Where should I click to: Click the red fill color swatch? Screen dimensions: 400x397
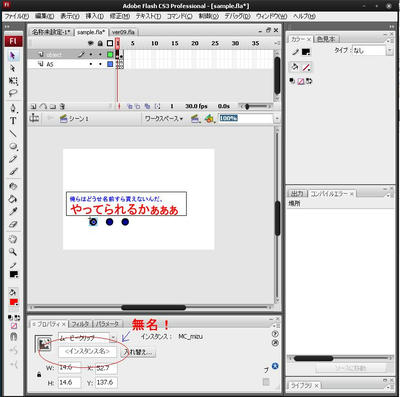coord(14,302)
